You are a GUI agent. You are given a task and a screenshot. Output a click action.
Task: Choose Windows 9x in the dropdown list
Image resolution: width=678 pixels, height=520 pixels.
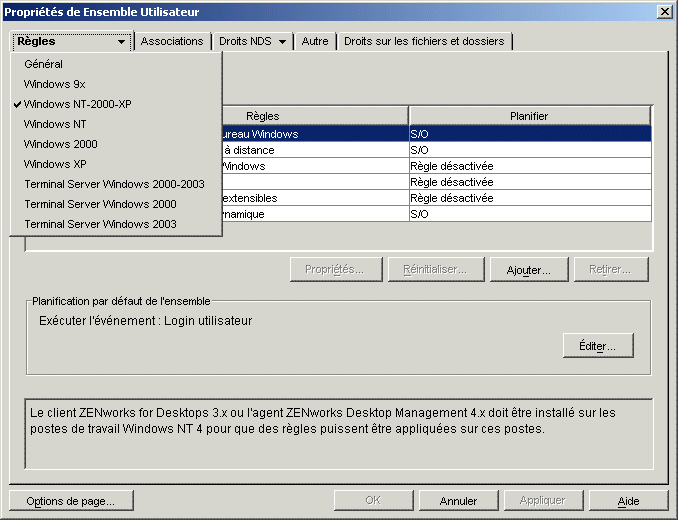(54, 84)
